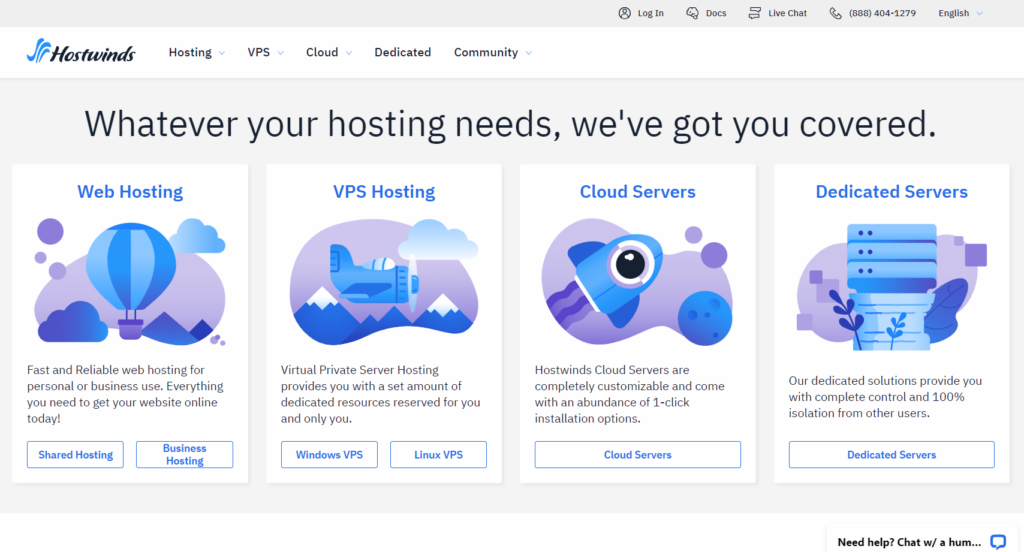Expand the Community menu chevron
This screenshot has width=1024, height=552.
[x=528, y=53]
